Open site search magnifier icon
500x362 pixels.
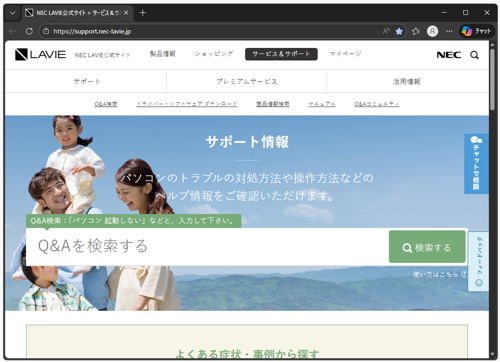pyautogui.click(x=474, y=55)
